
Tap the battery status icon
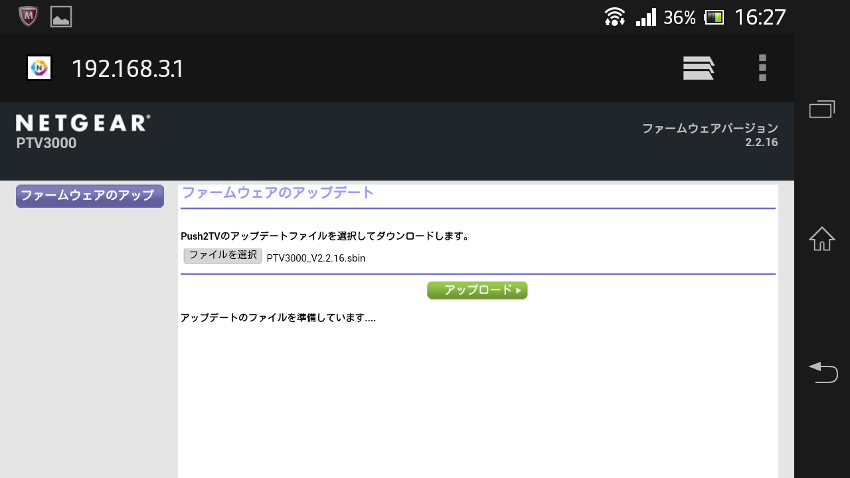click(714, 17)
